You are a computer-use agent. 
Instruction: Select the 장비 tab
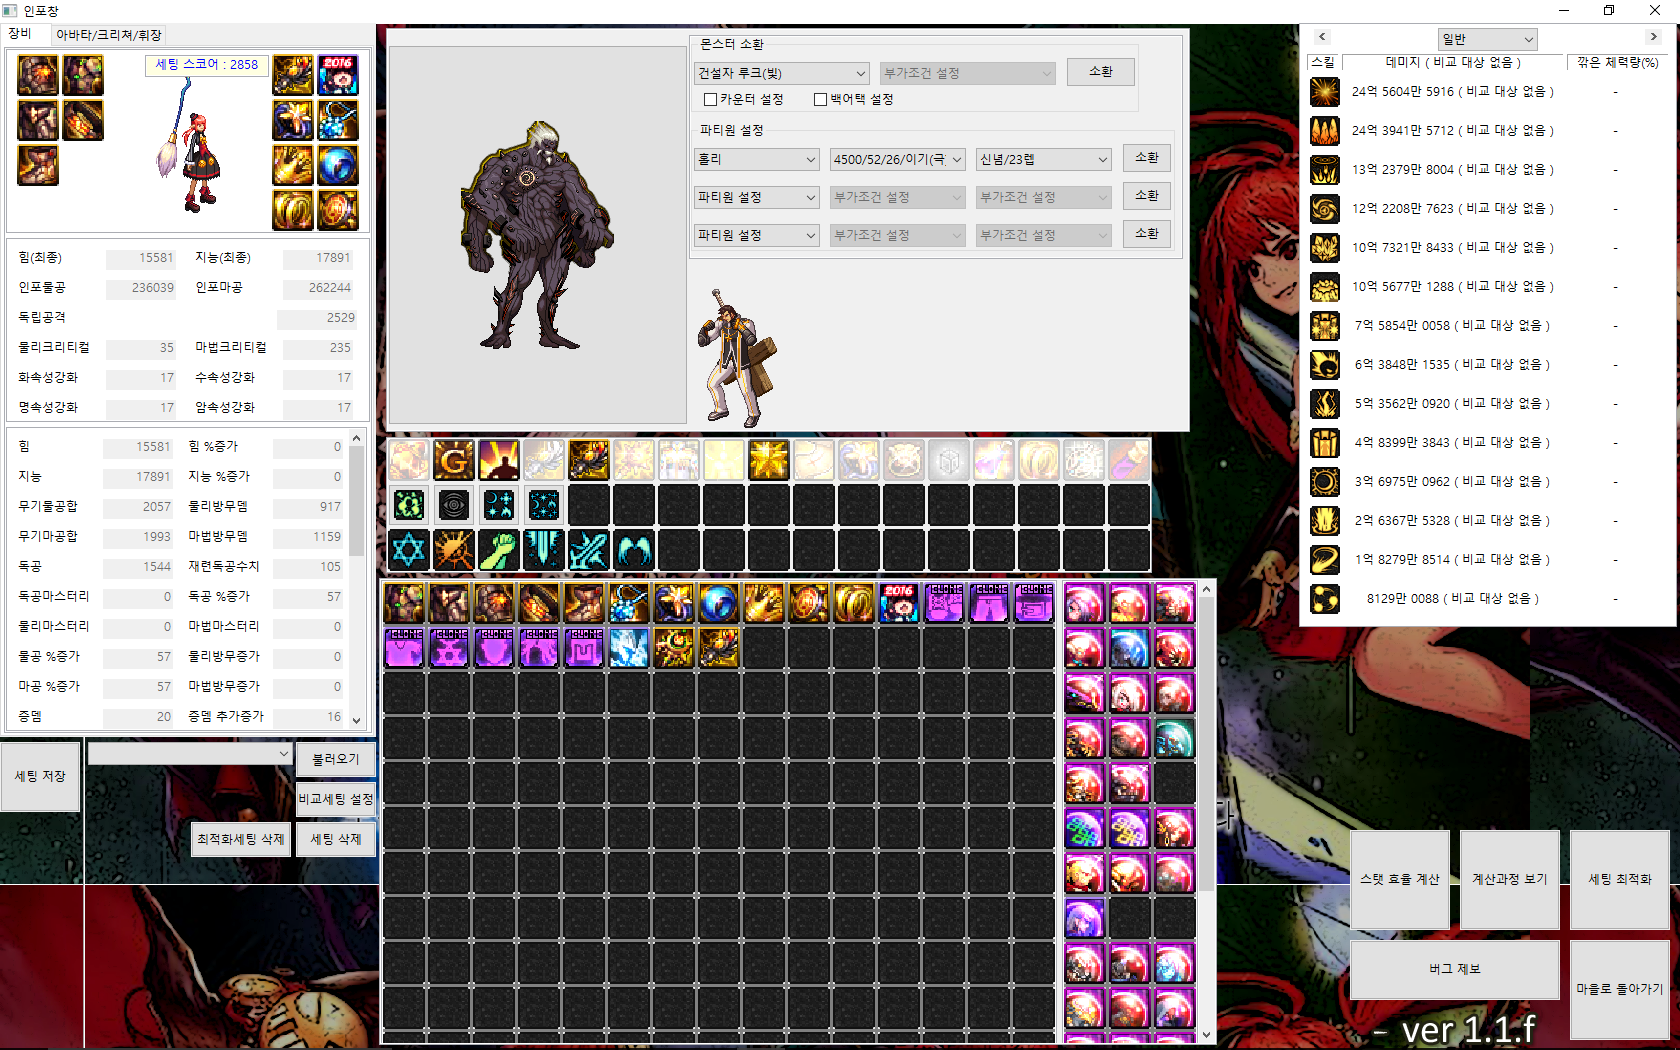pyautogui.click(x=20, y=34)
